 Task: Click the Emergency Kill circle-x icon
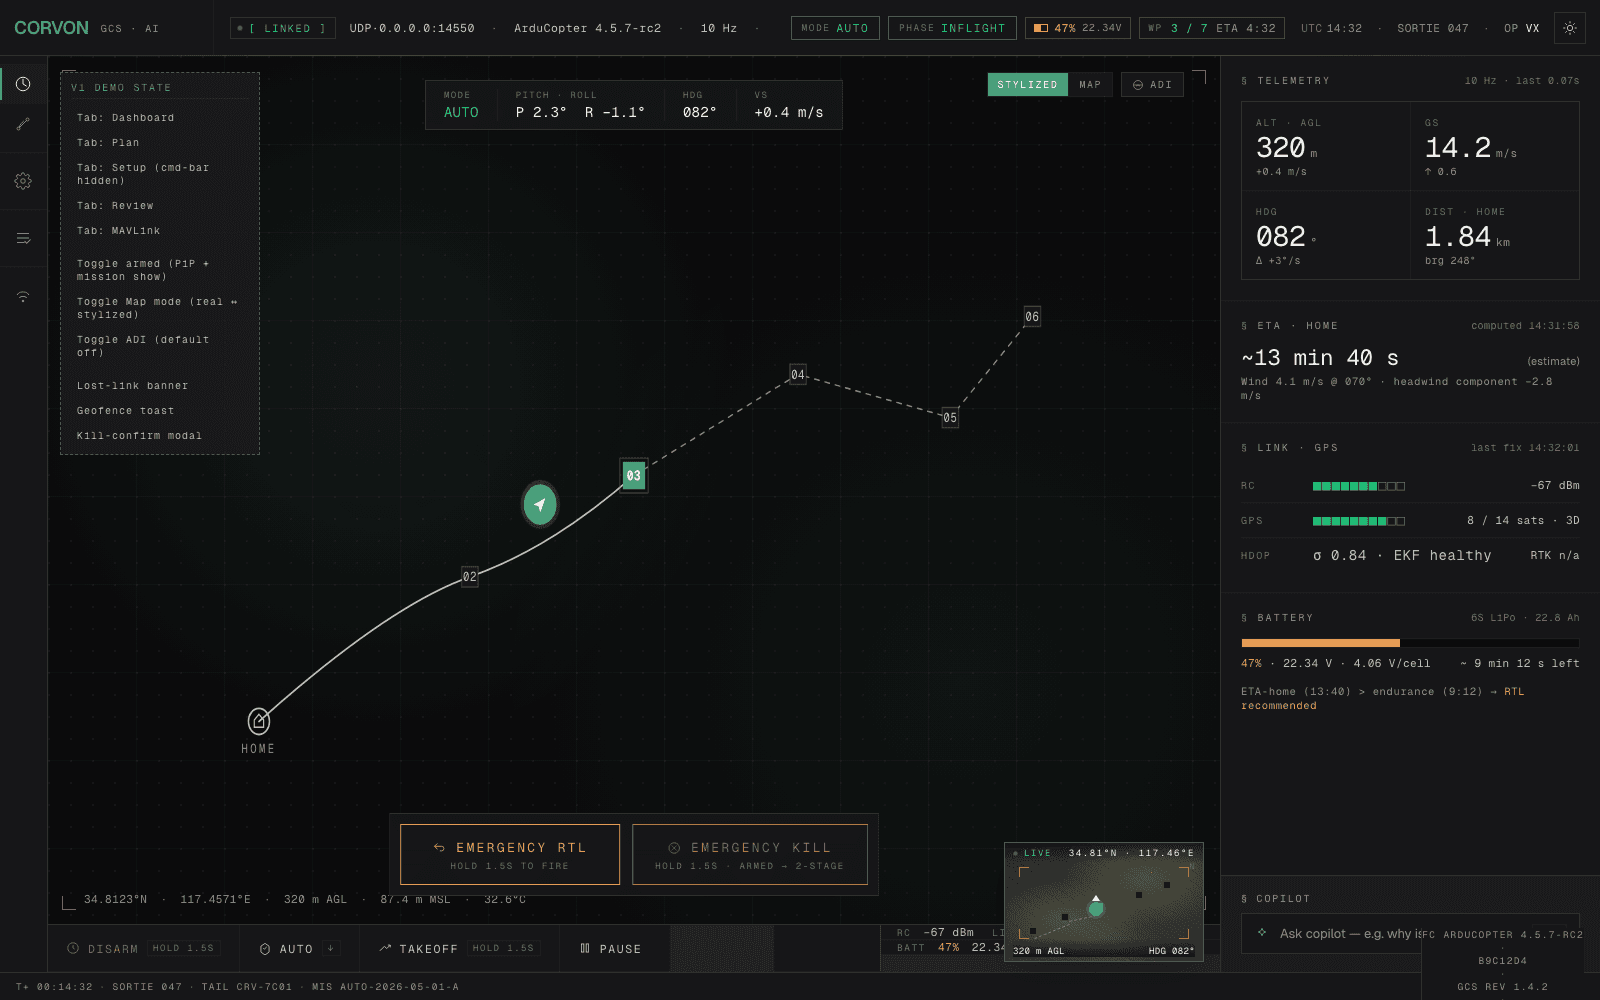[x=674, y=847]
